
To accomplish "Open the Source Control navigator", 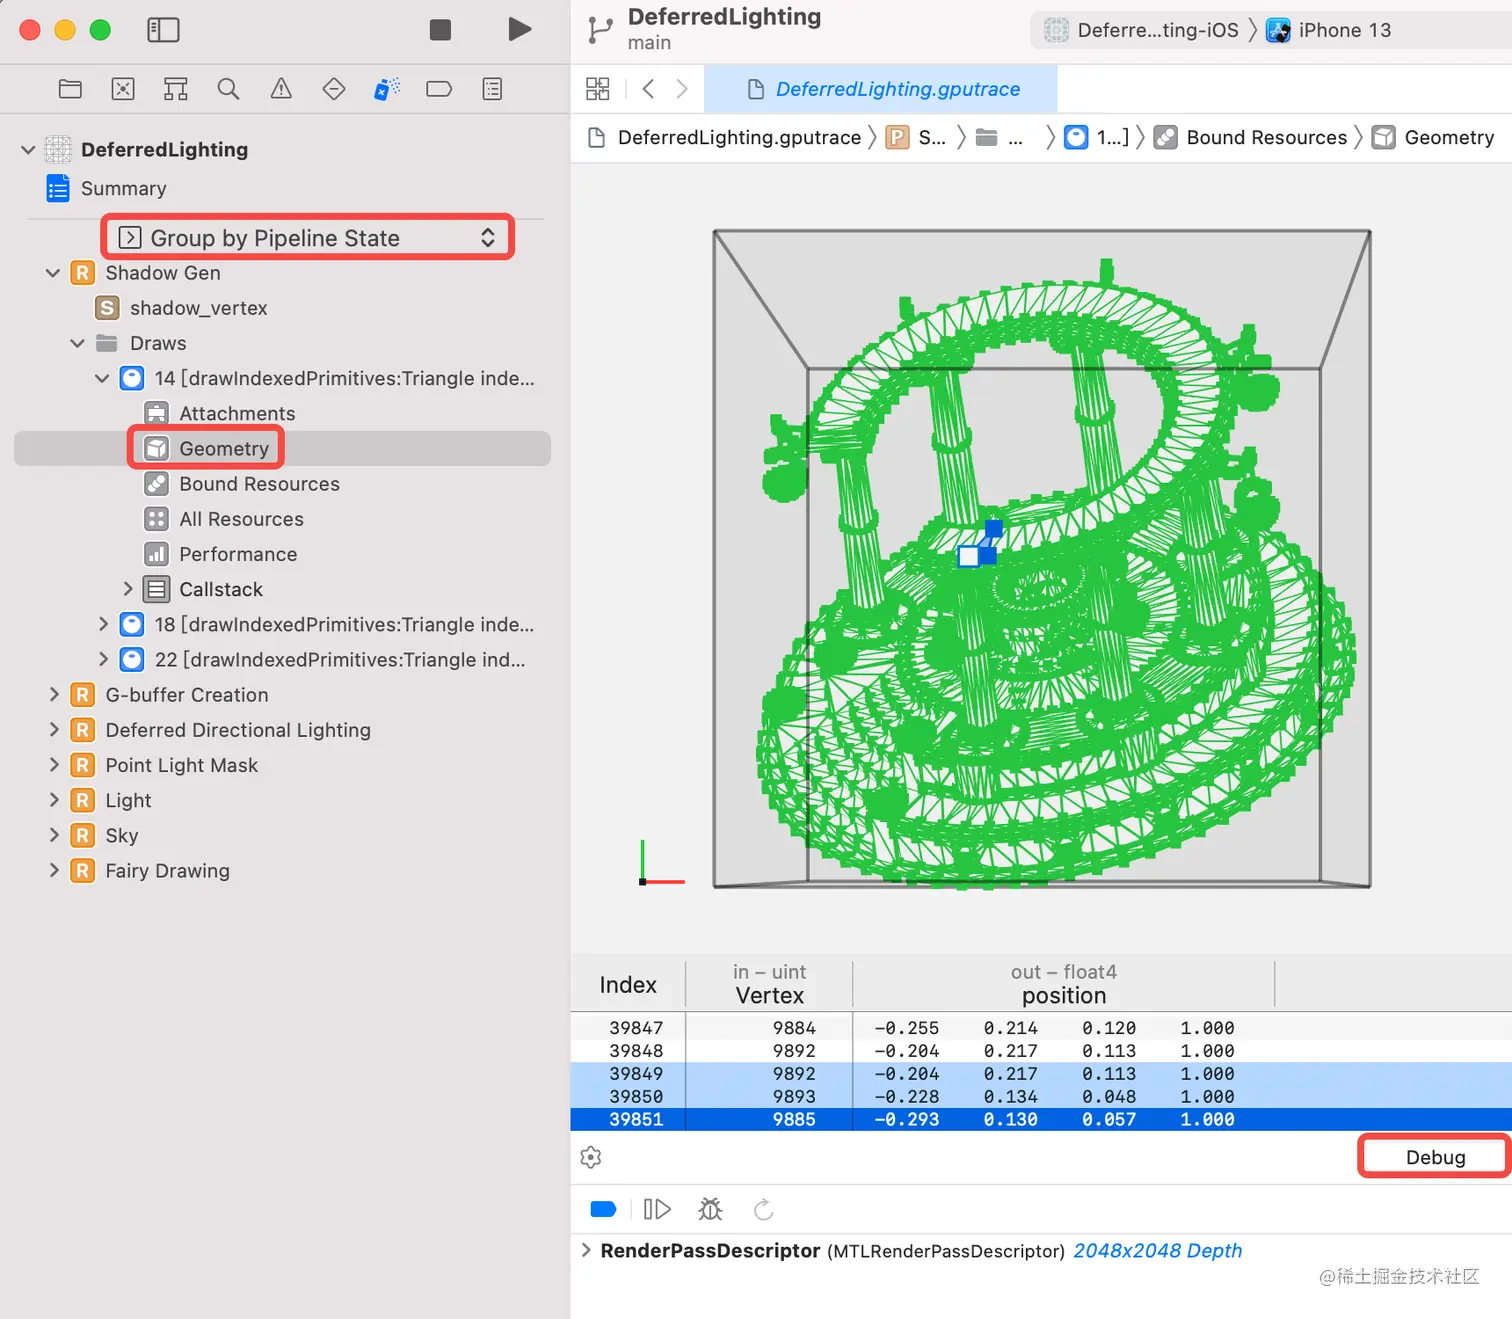I will click(x=123, y=89).
